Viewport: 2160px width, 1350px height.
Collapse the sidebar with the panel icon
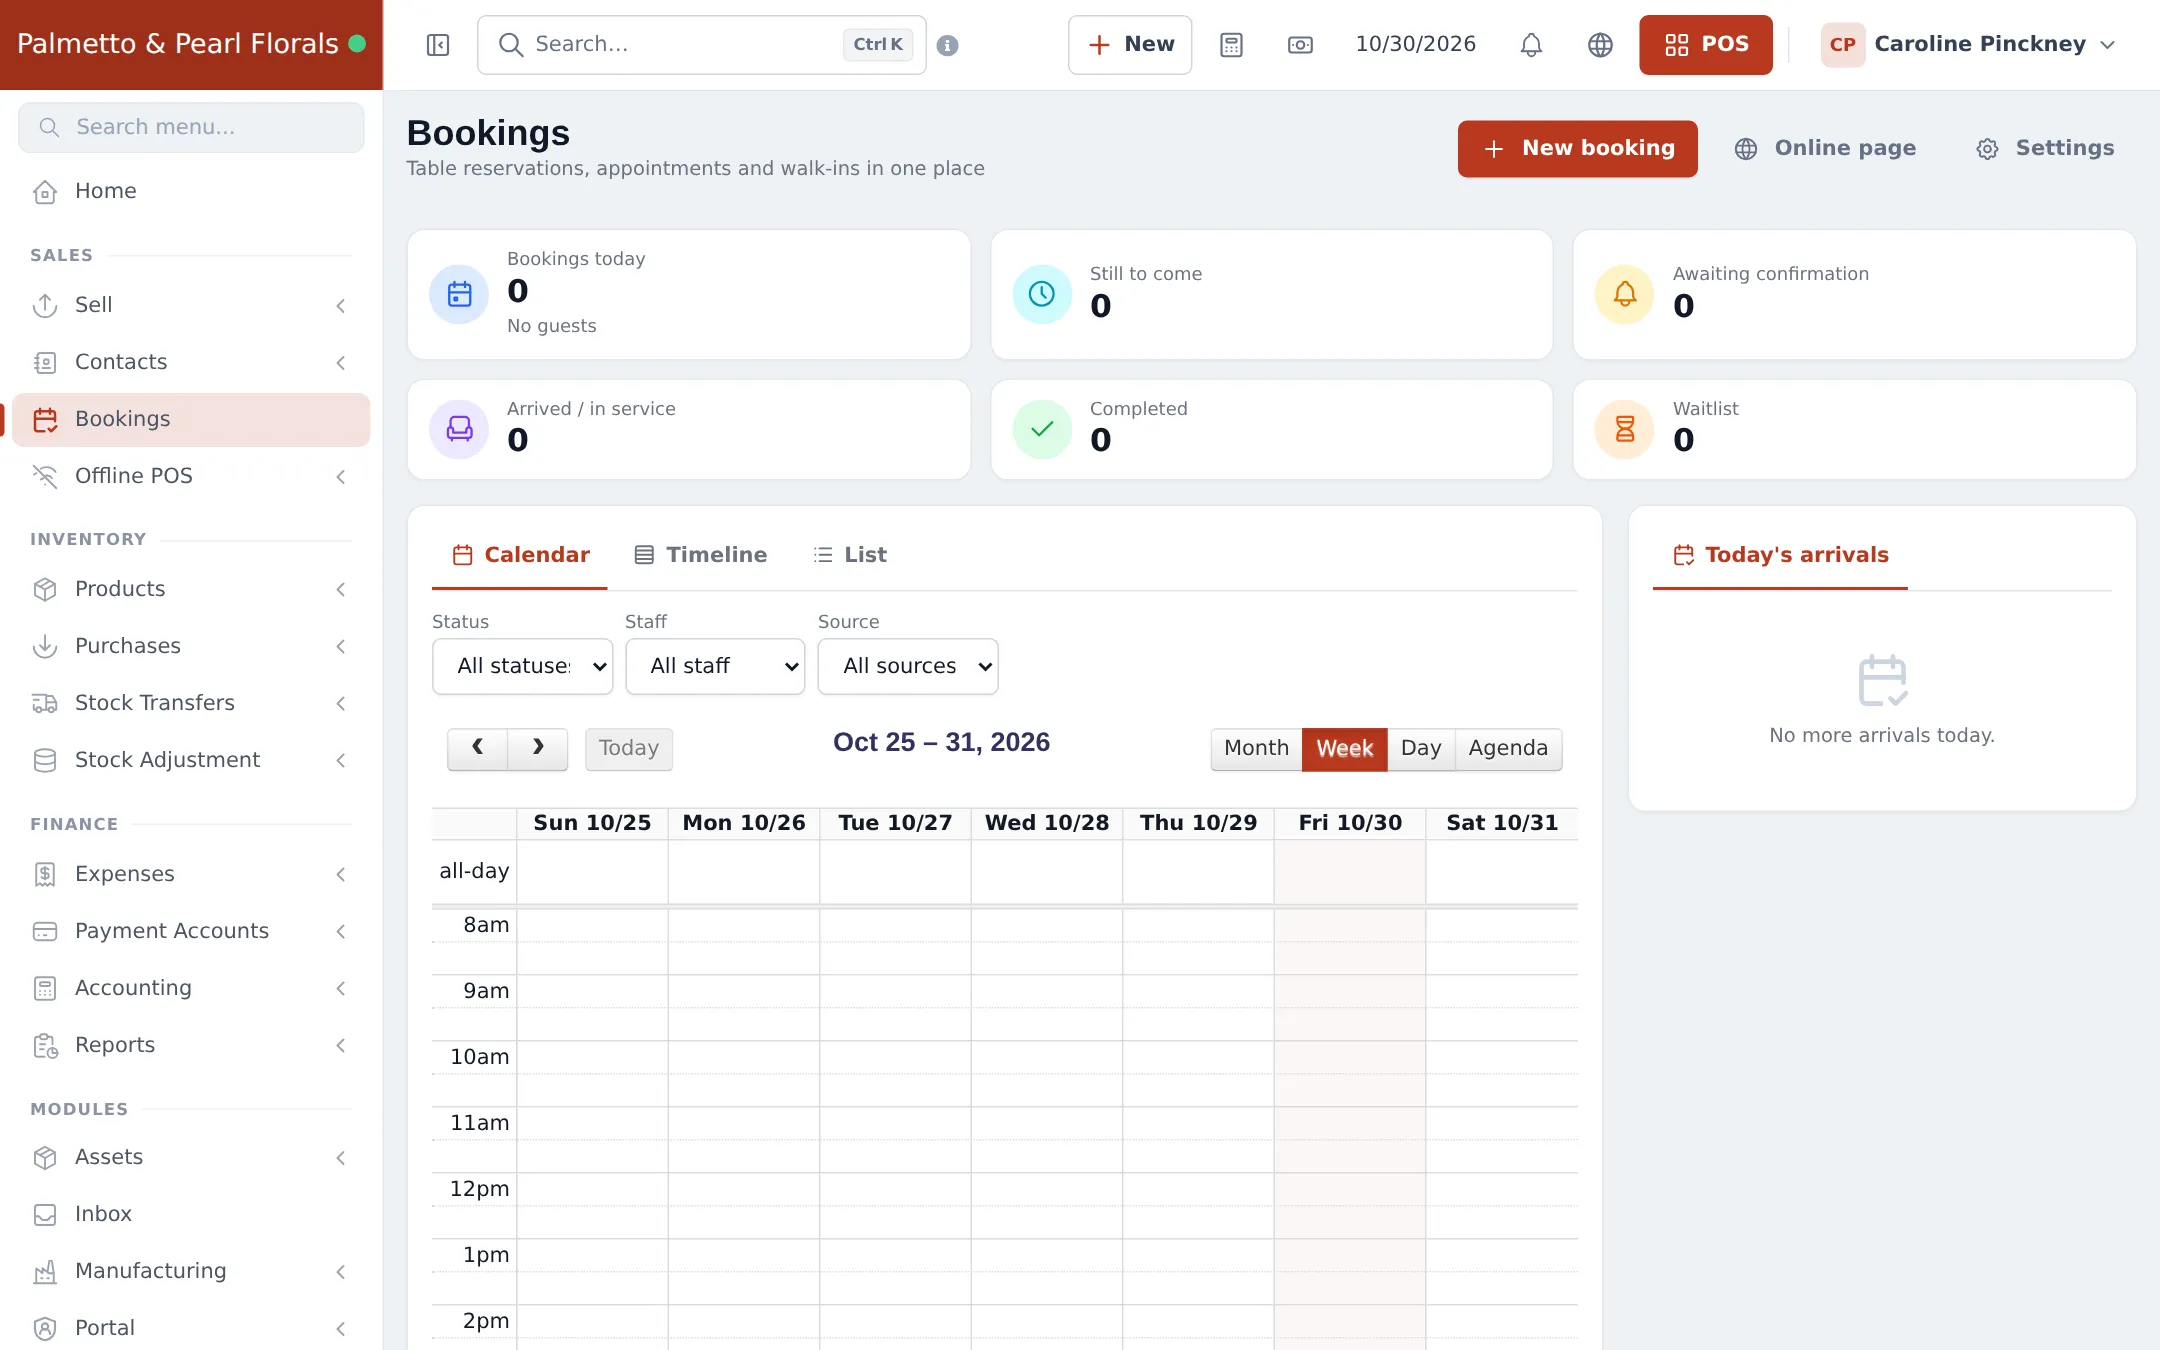pos(438,45)
